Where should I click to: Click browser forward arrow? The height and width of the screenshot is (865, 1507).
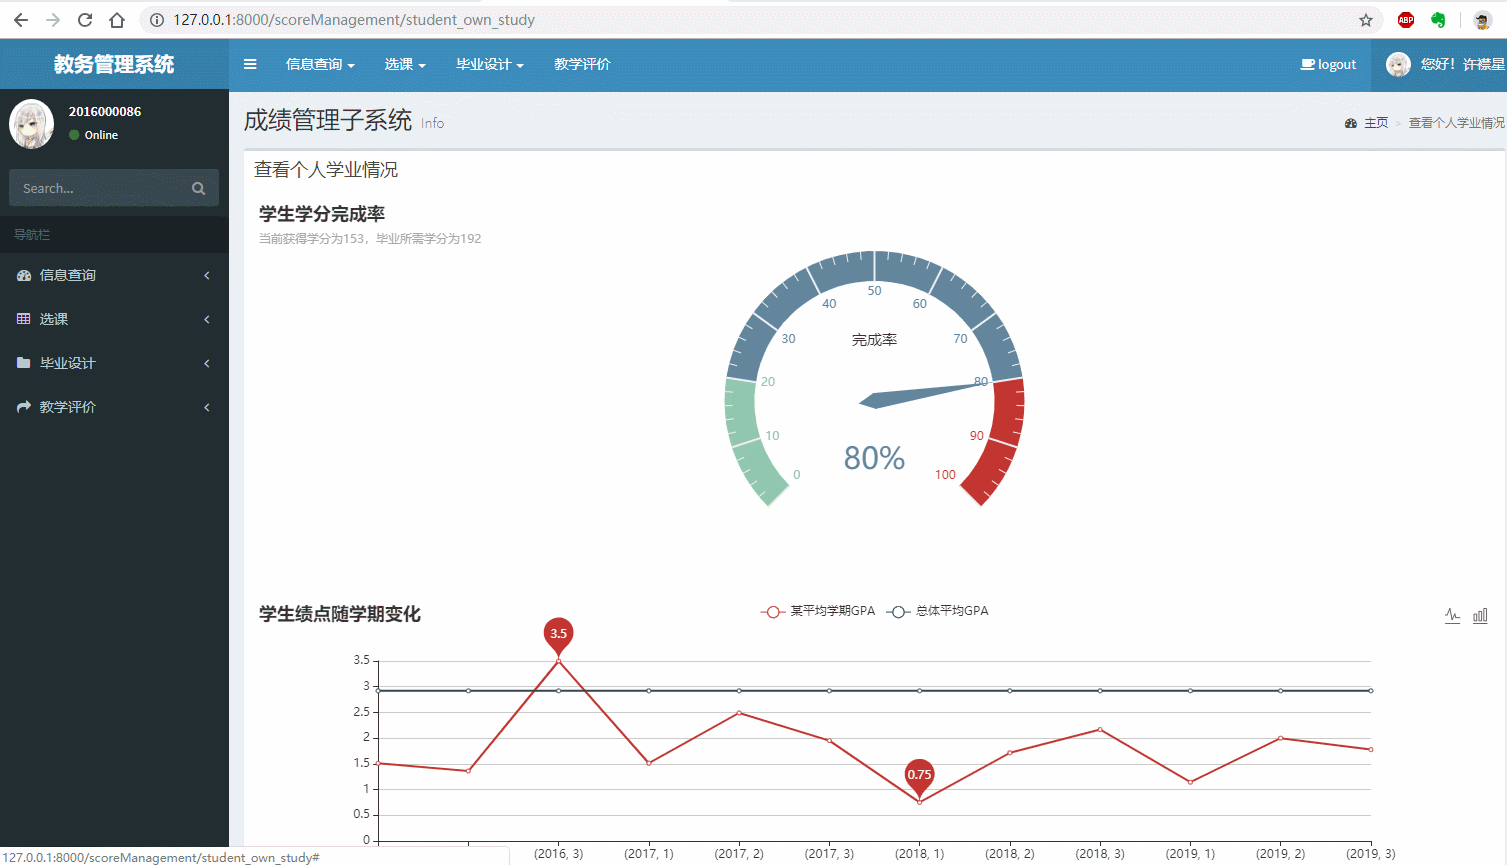click(x=53, y=20)
